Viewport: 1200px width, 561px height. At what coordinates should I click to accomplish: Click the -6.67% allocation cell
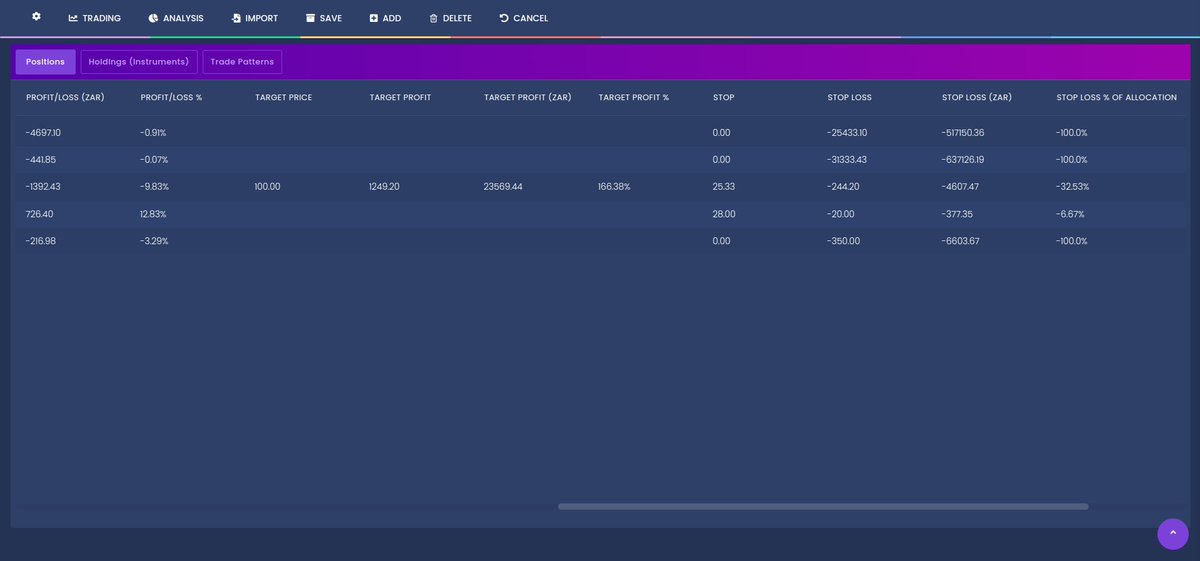coord(1070,214)
